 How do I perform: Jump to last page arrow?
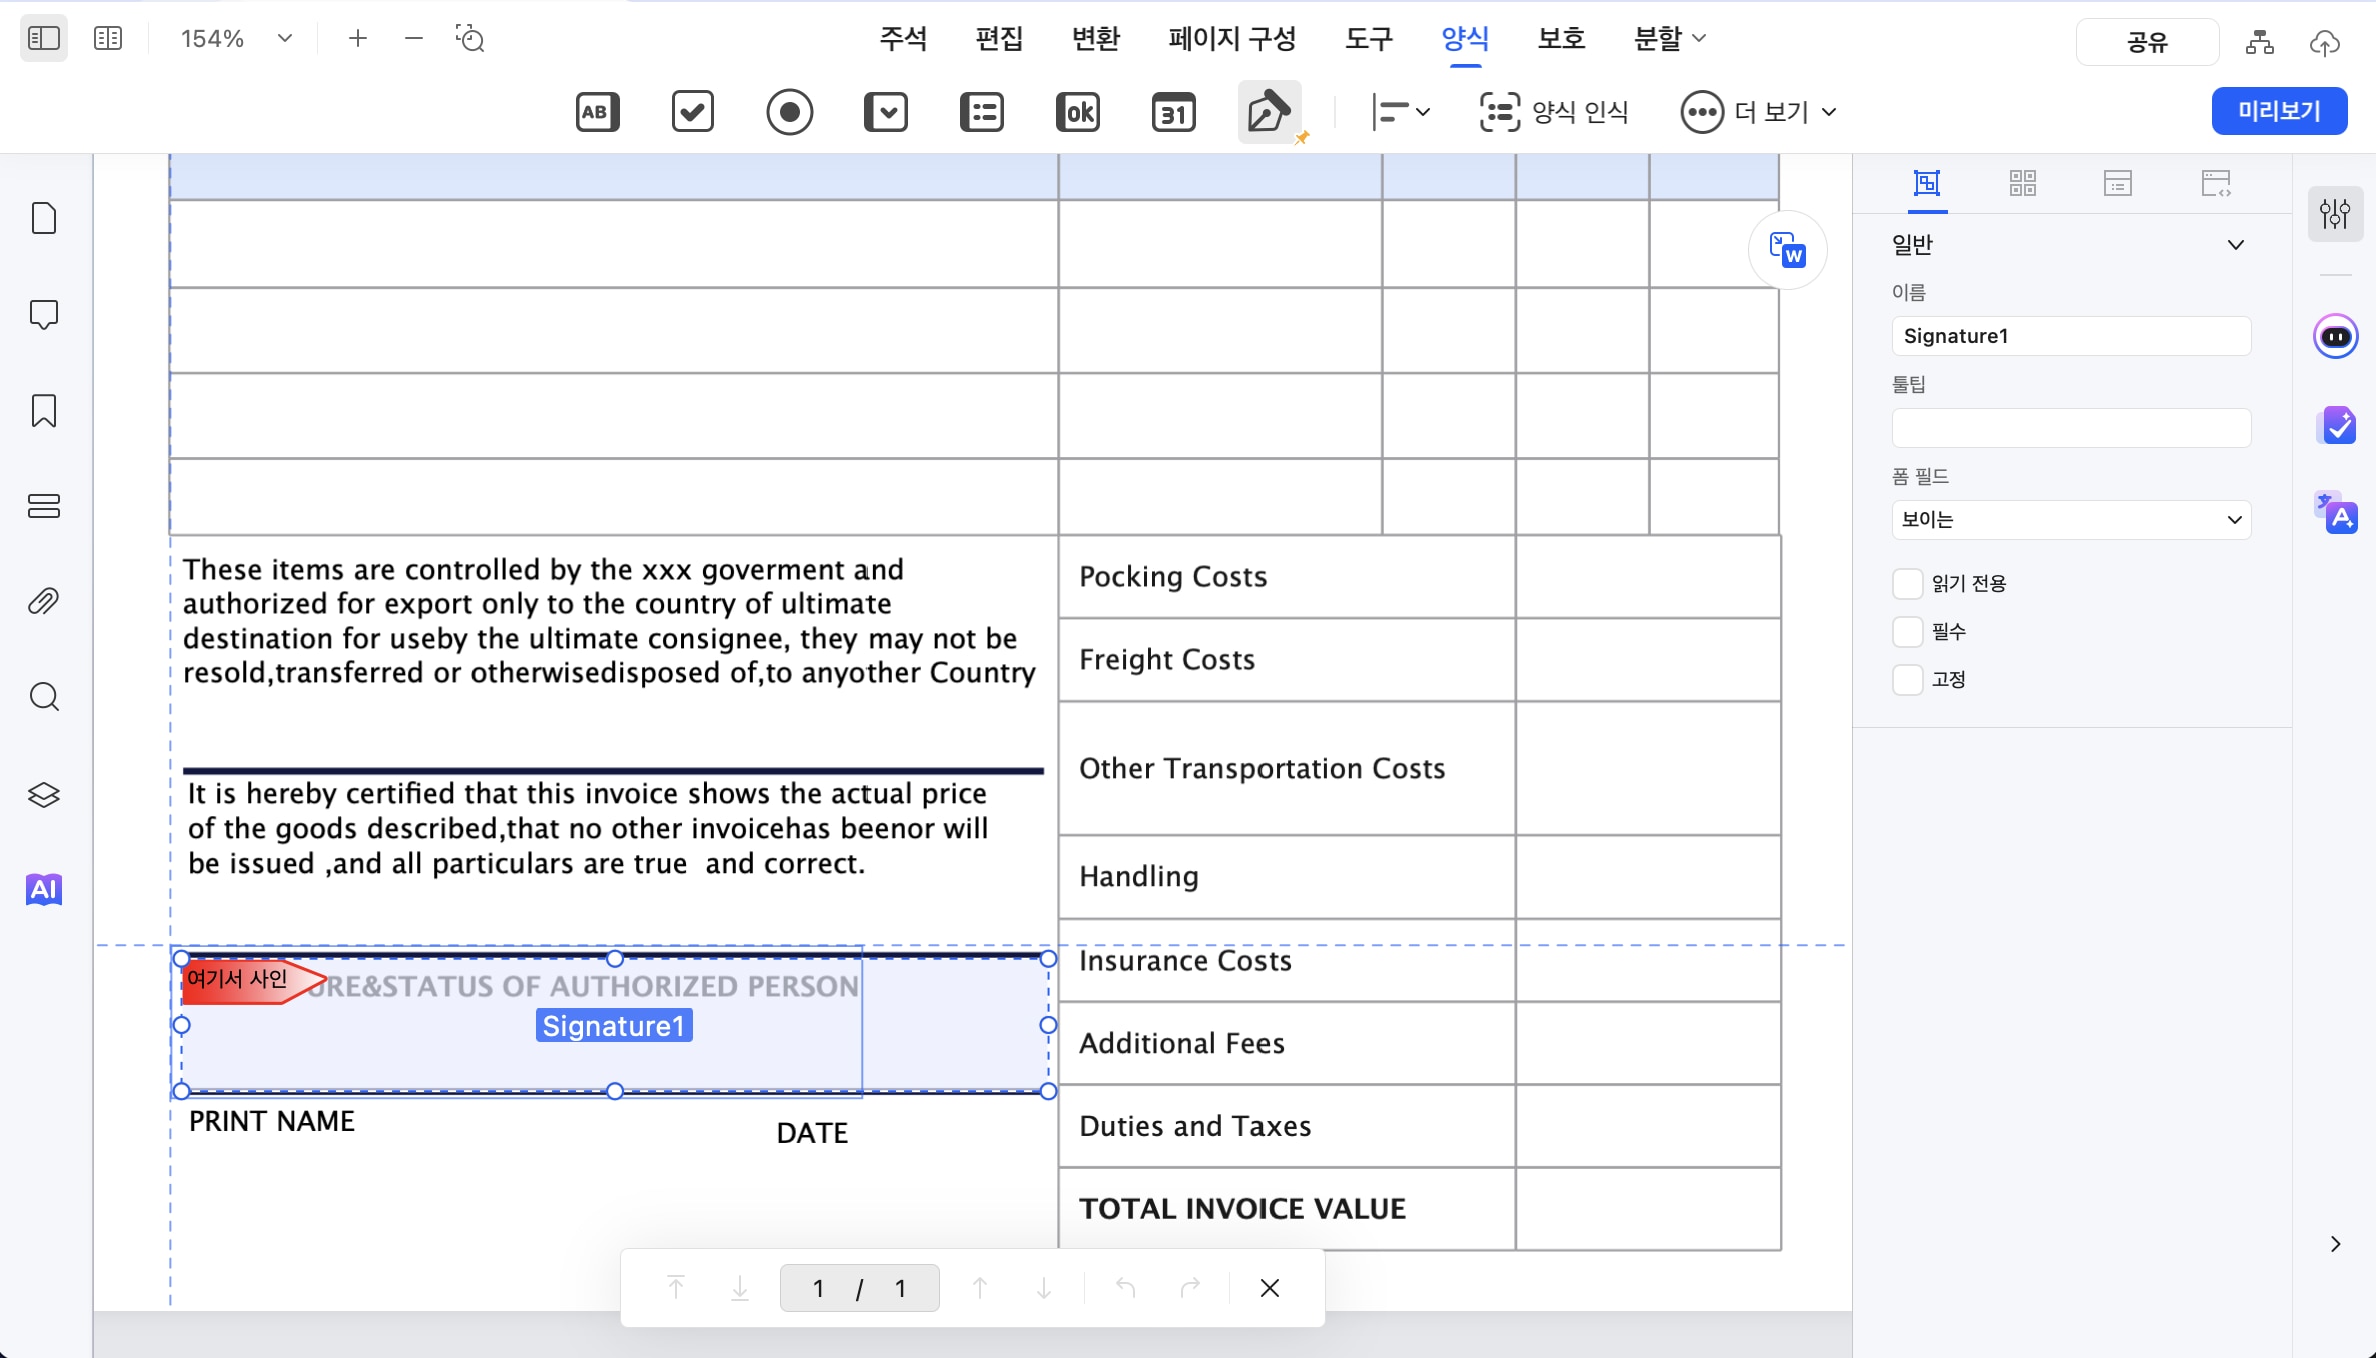coord(740,1288)
